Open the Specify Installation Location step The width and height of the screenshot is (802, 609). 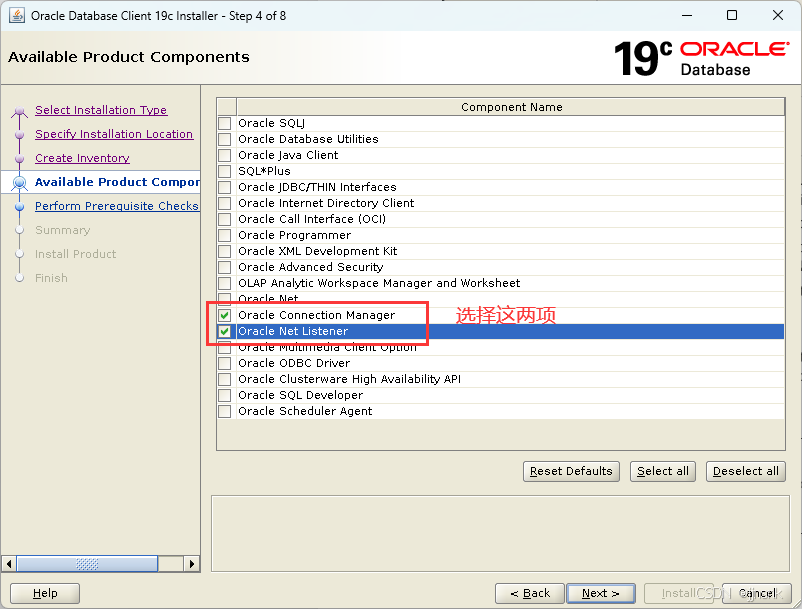114,134
